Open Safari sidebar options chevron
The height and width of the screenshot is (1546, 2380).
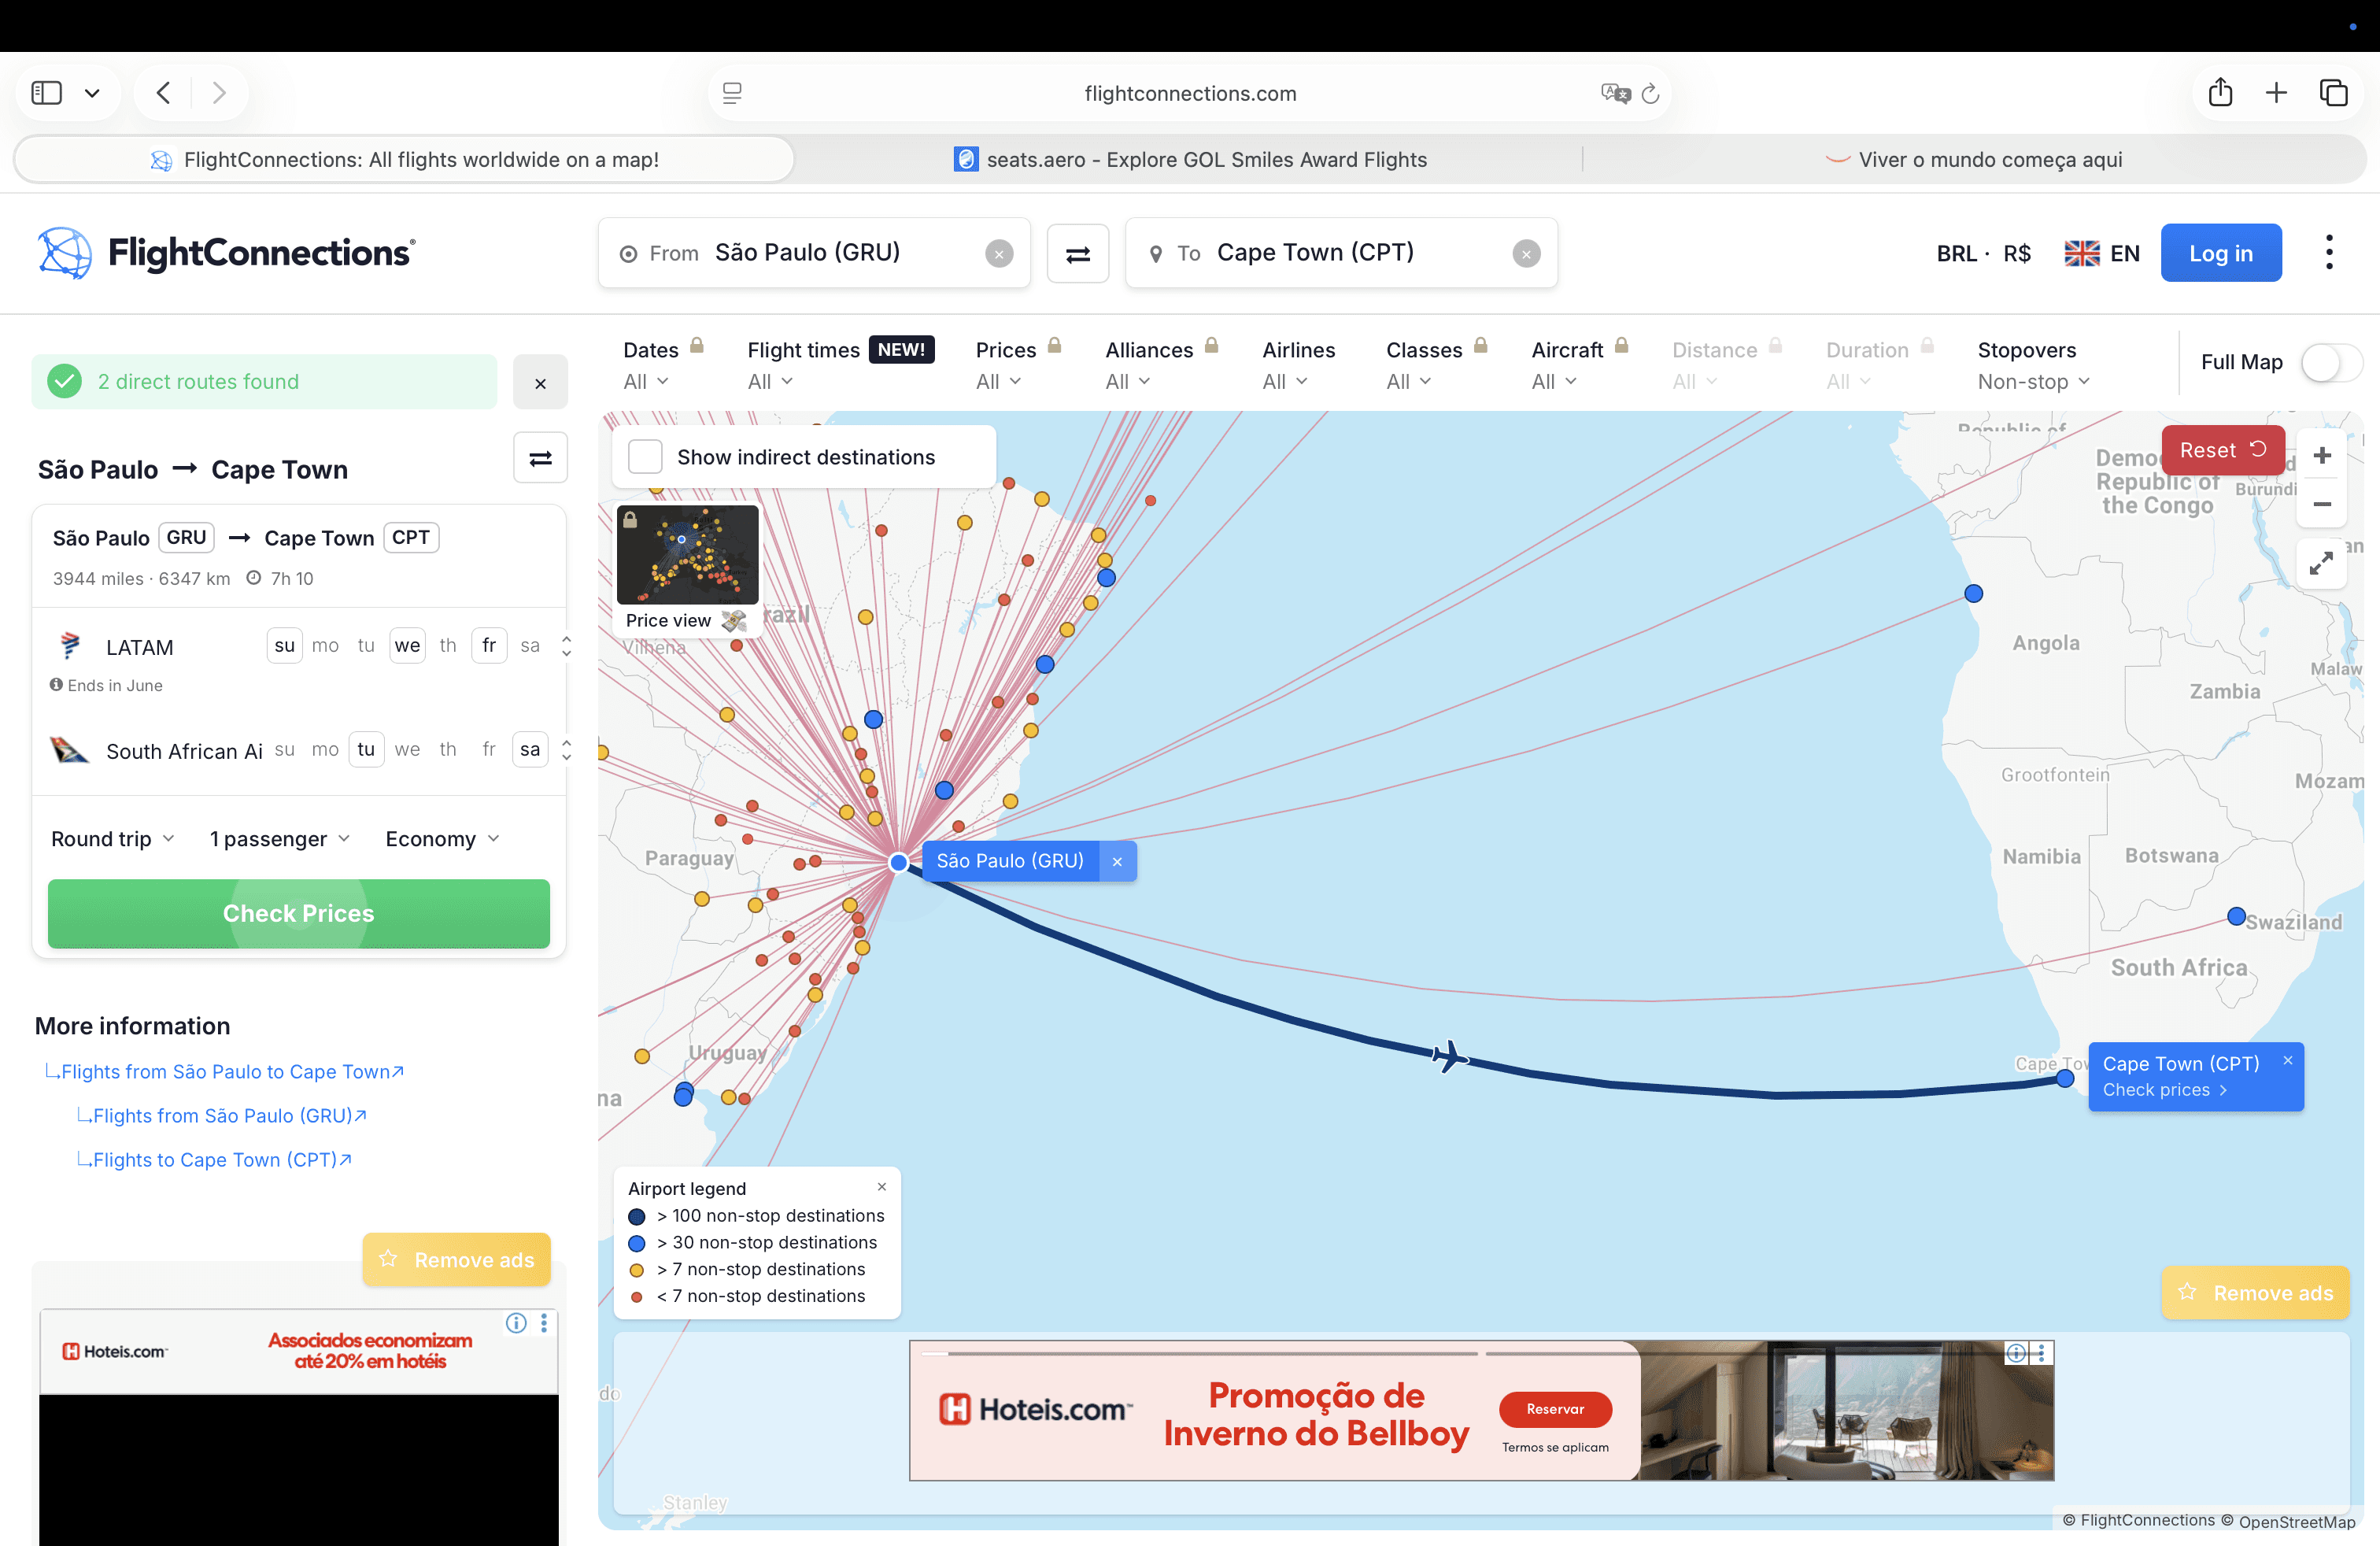92,93
